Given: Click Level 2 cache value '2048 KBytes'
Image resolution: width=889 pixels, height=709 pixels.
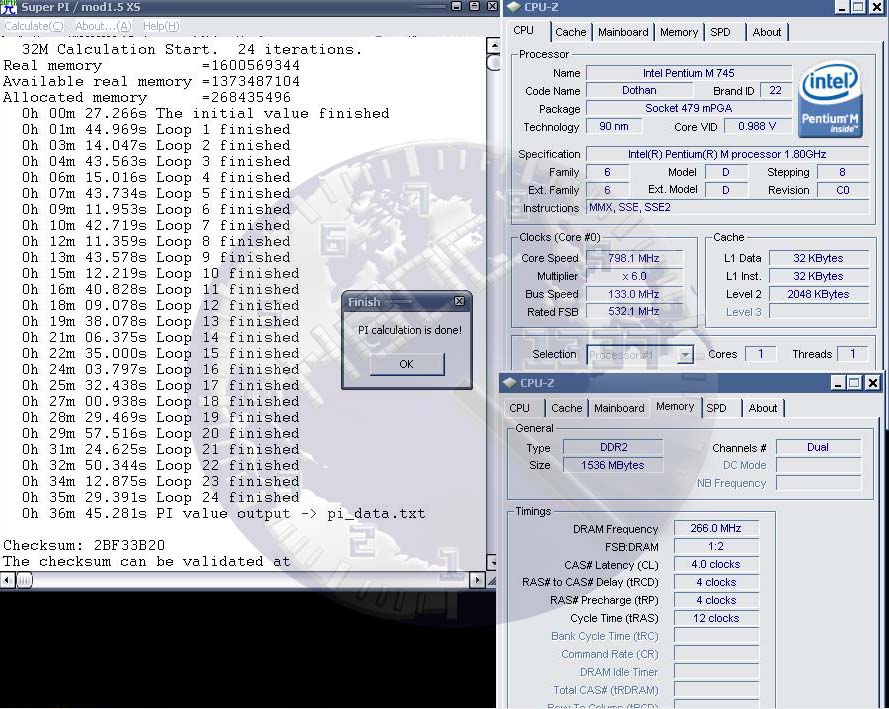Looking at the screenshot, I should click(x=818, y=294).
